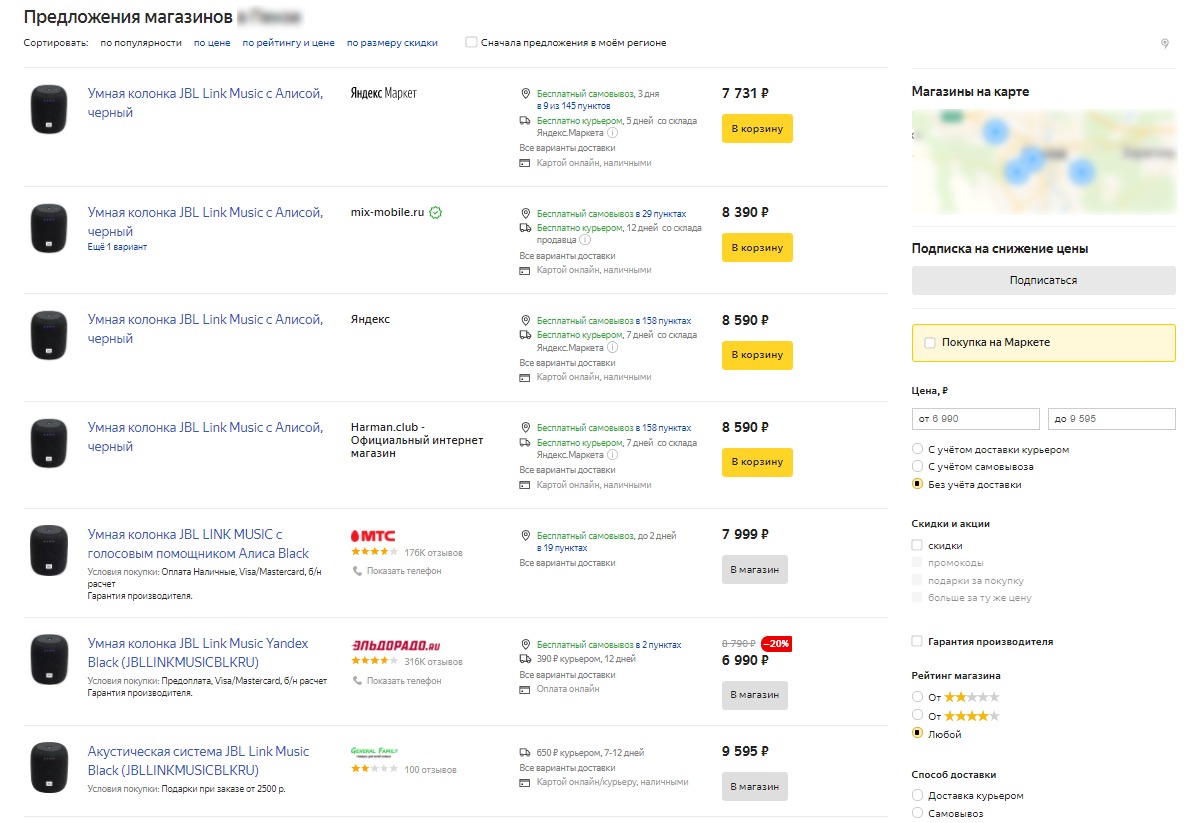Click the verified badge beside mix-mobile.ru
The width and height of the screenshot is (1195, 823).
tap(435, 213)
